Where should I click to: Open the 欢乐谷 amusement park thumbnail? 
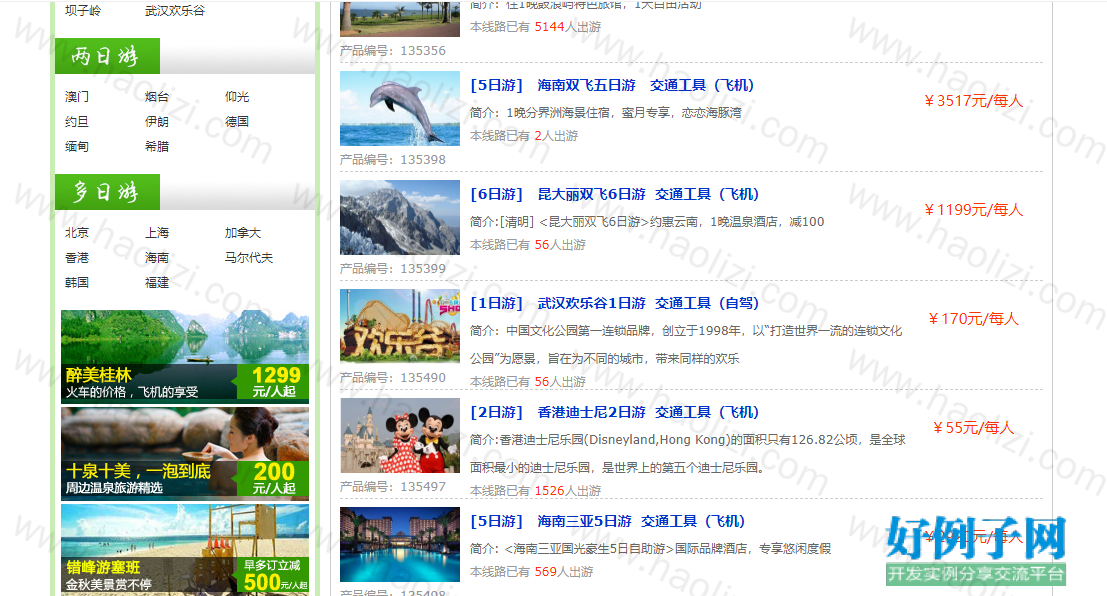(x=400, y=326)
